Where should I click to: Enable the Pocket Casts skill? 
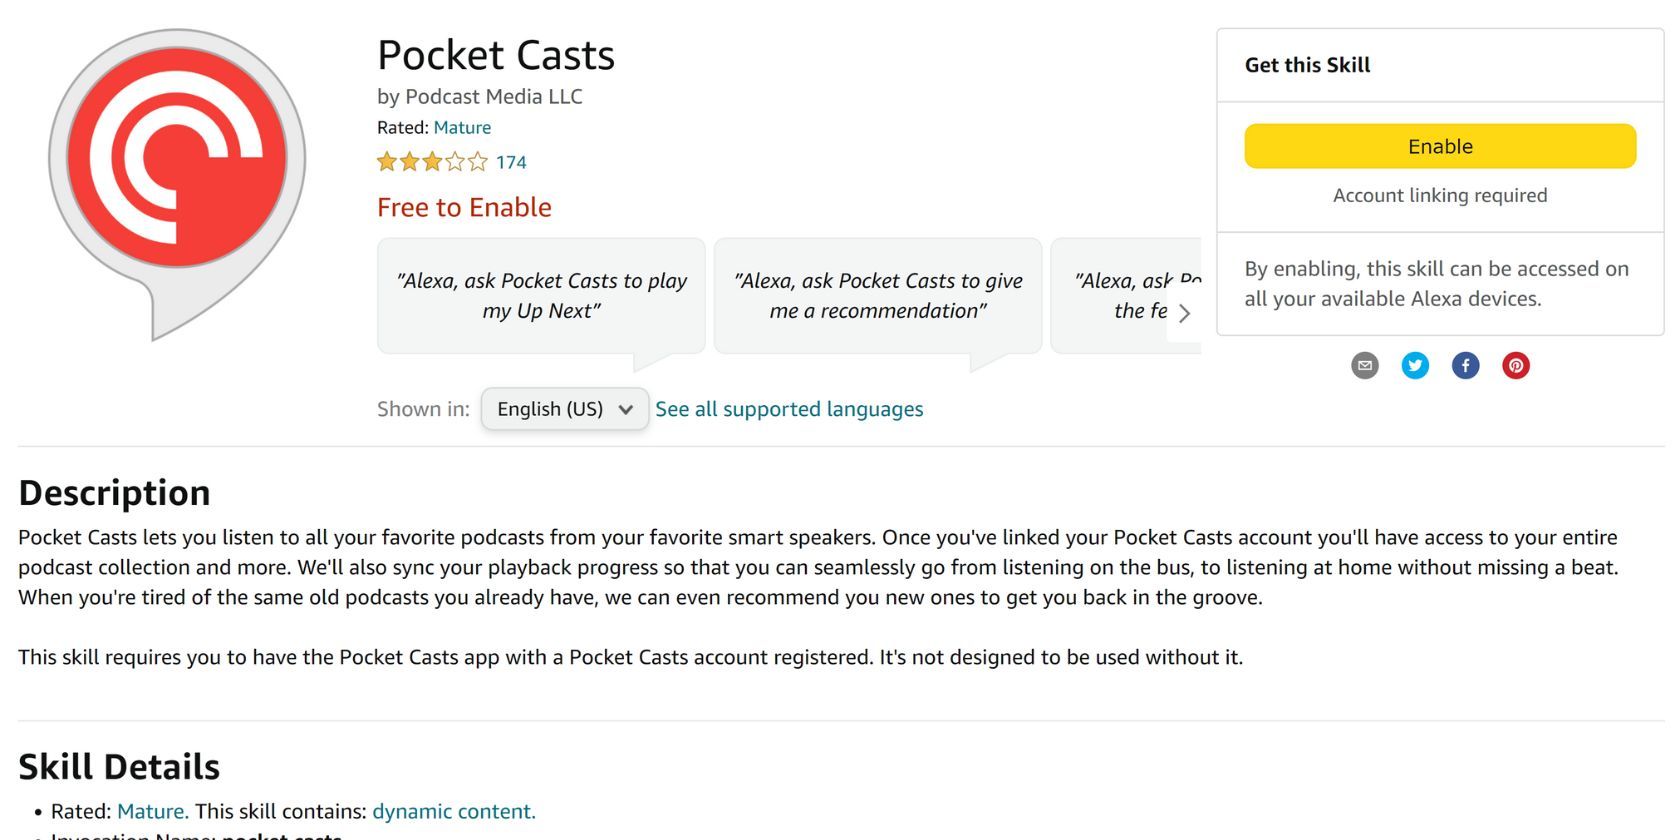pos(1439,145)
